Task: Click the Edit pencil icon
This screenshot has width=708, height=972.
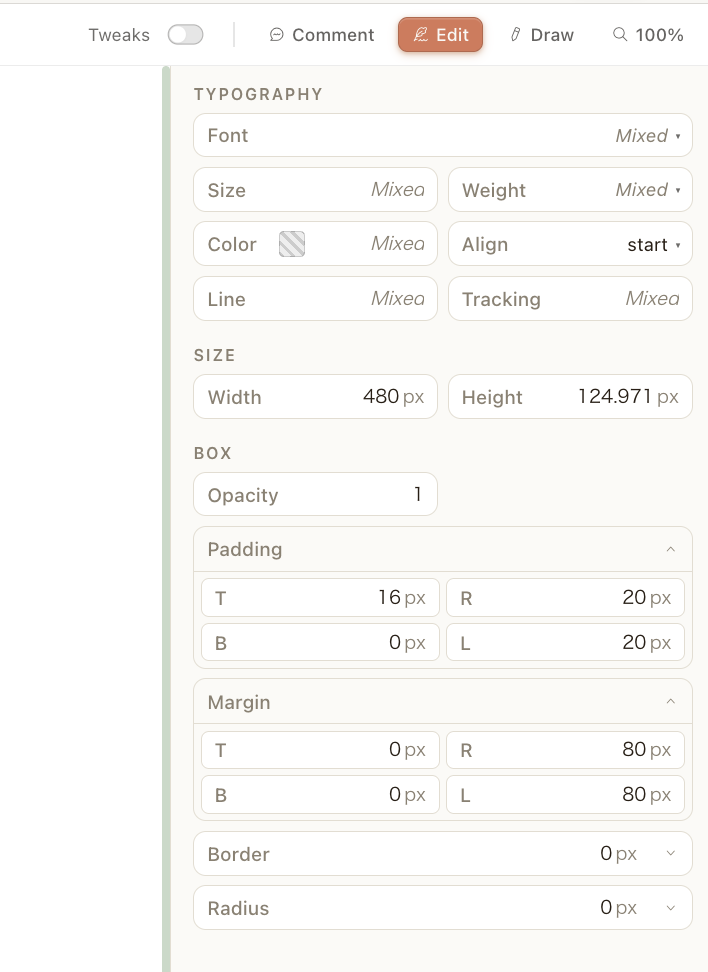Action: click(x=421, y=35)
